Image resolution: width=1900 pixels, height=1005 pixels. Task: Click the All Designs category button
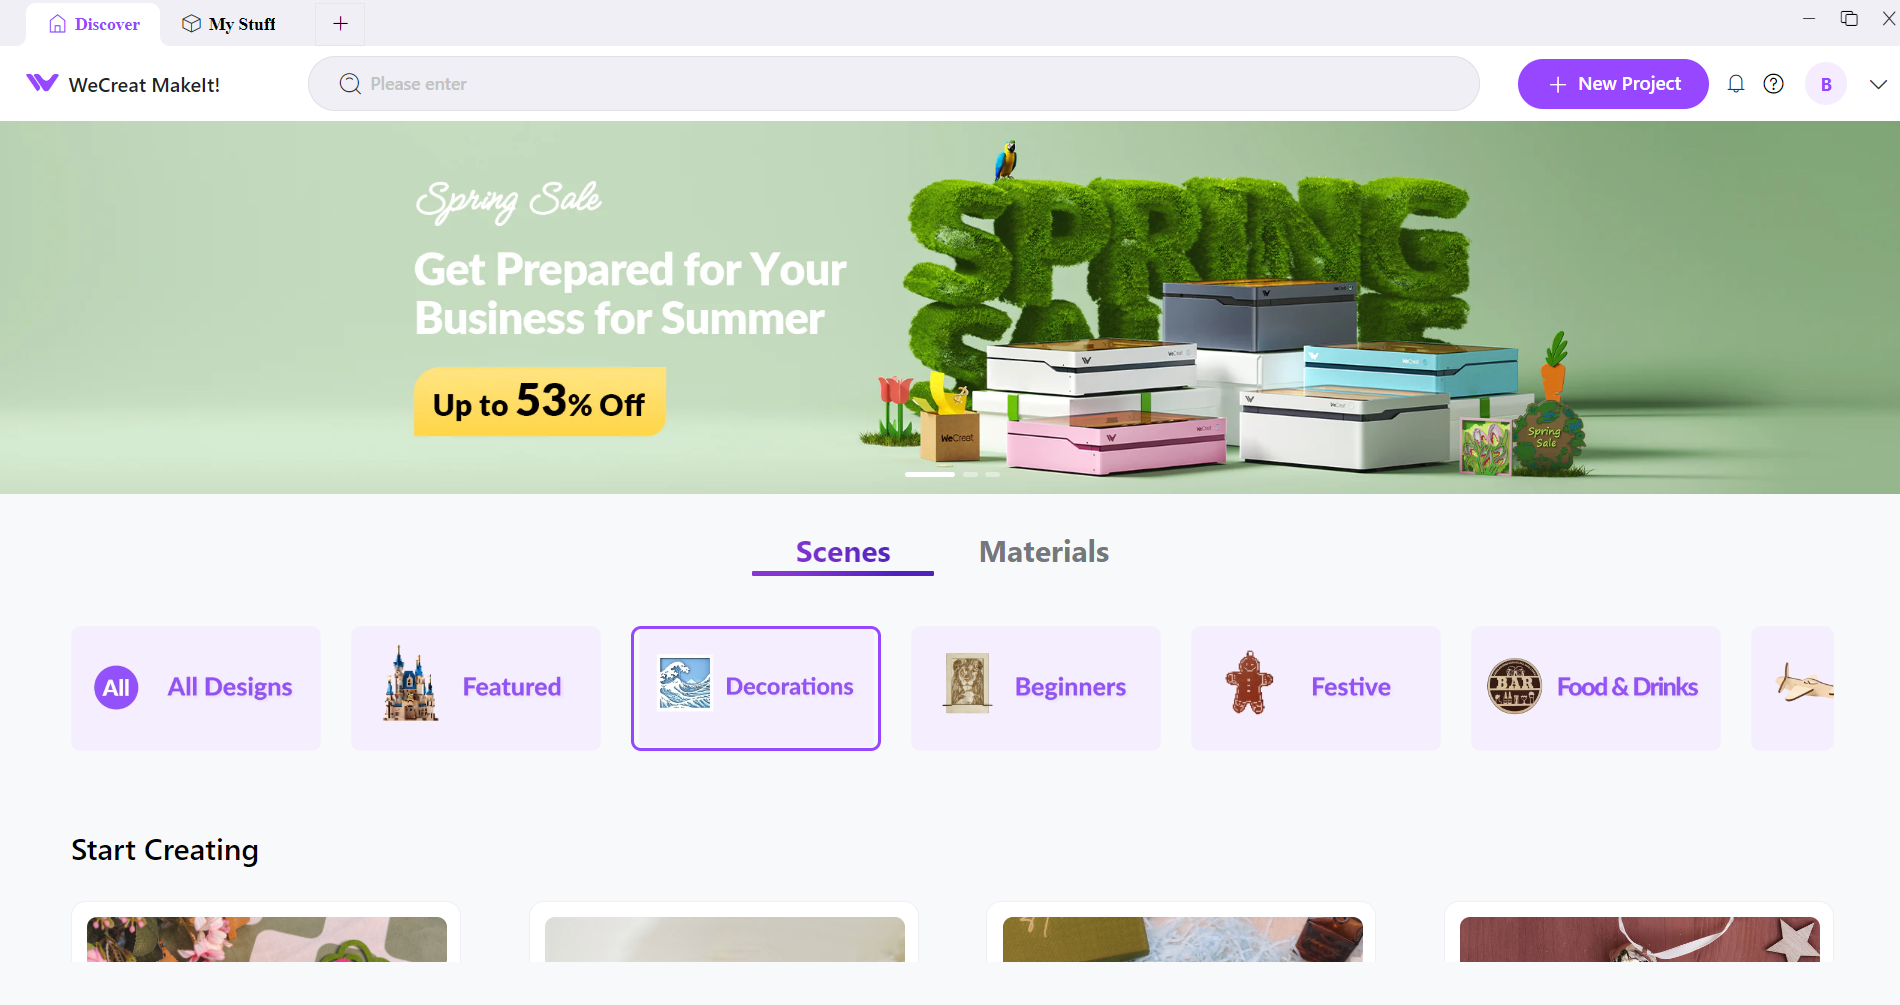point(196,688)
